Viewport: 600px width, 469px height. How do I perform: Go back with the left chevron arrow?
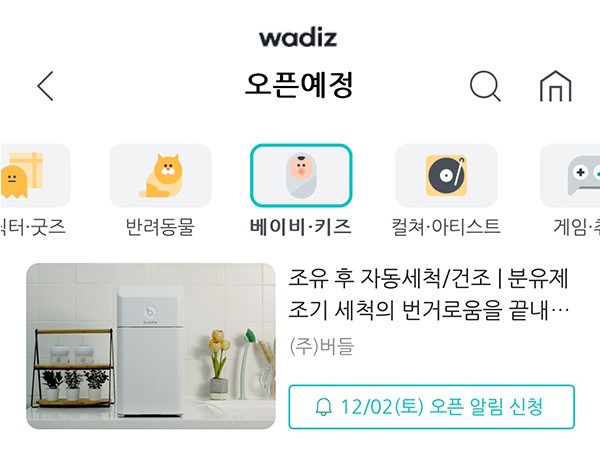[x=46, y=86]
